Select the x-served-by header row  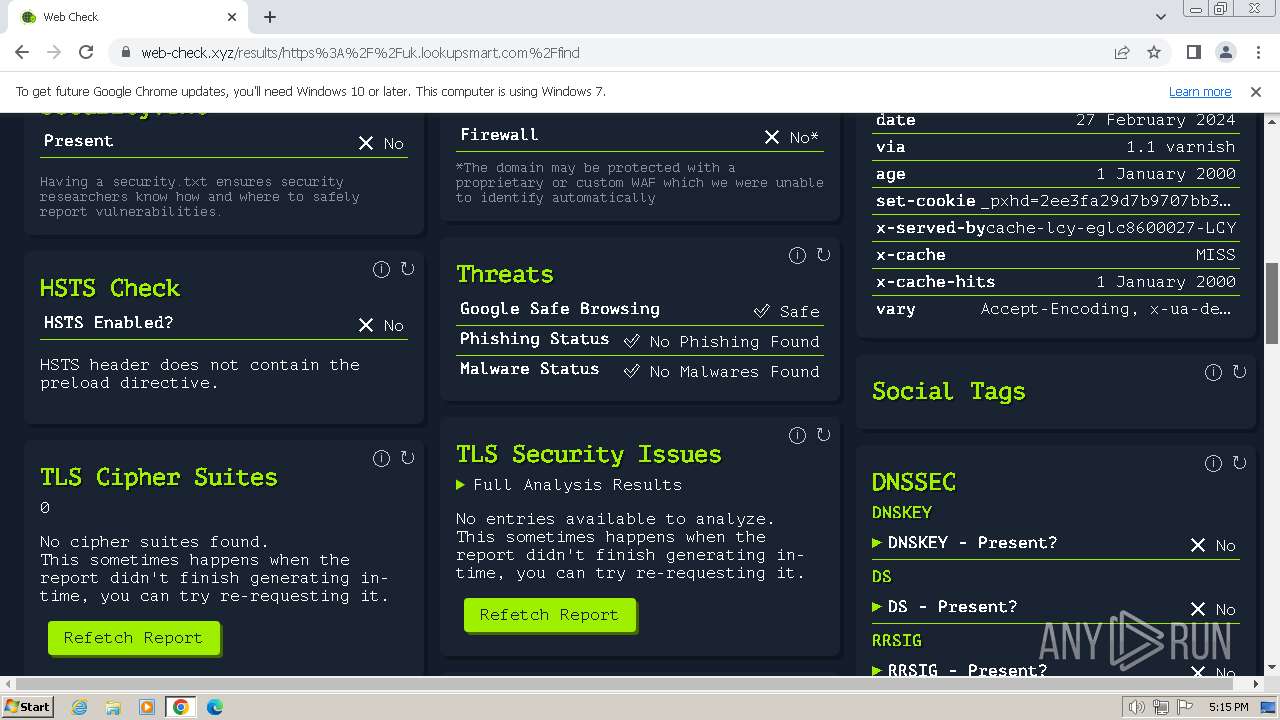(1056, 228)
